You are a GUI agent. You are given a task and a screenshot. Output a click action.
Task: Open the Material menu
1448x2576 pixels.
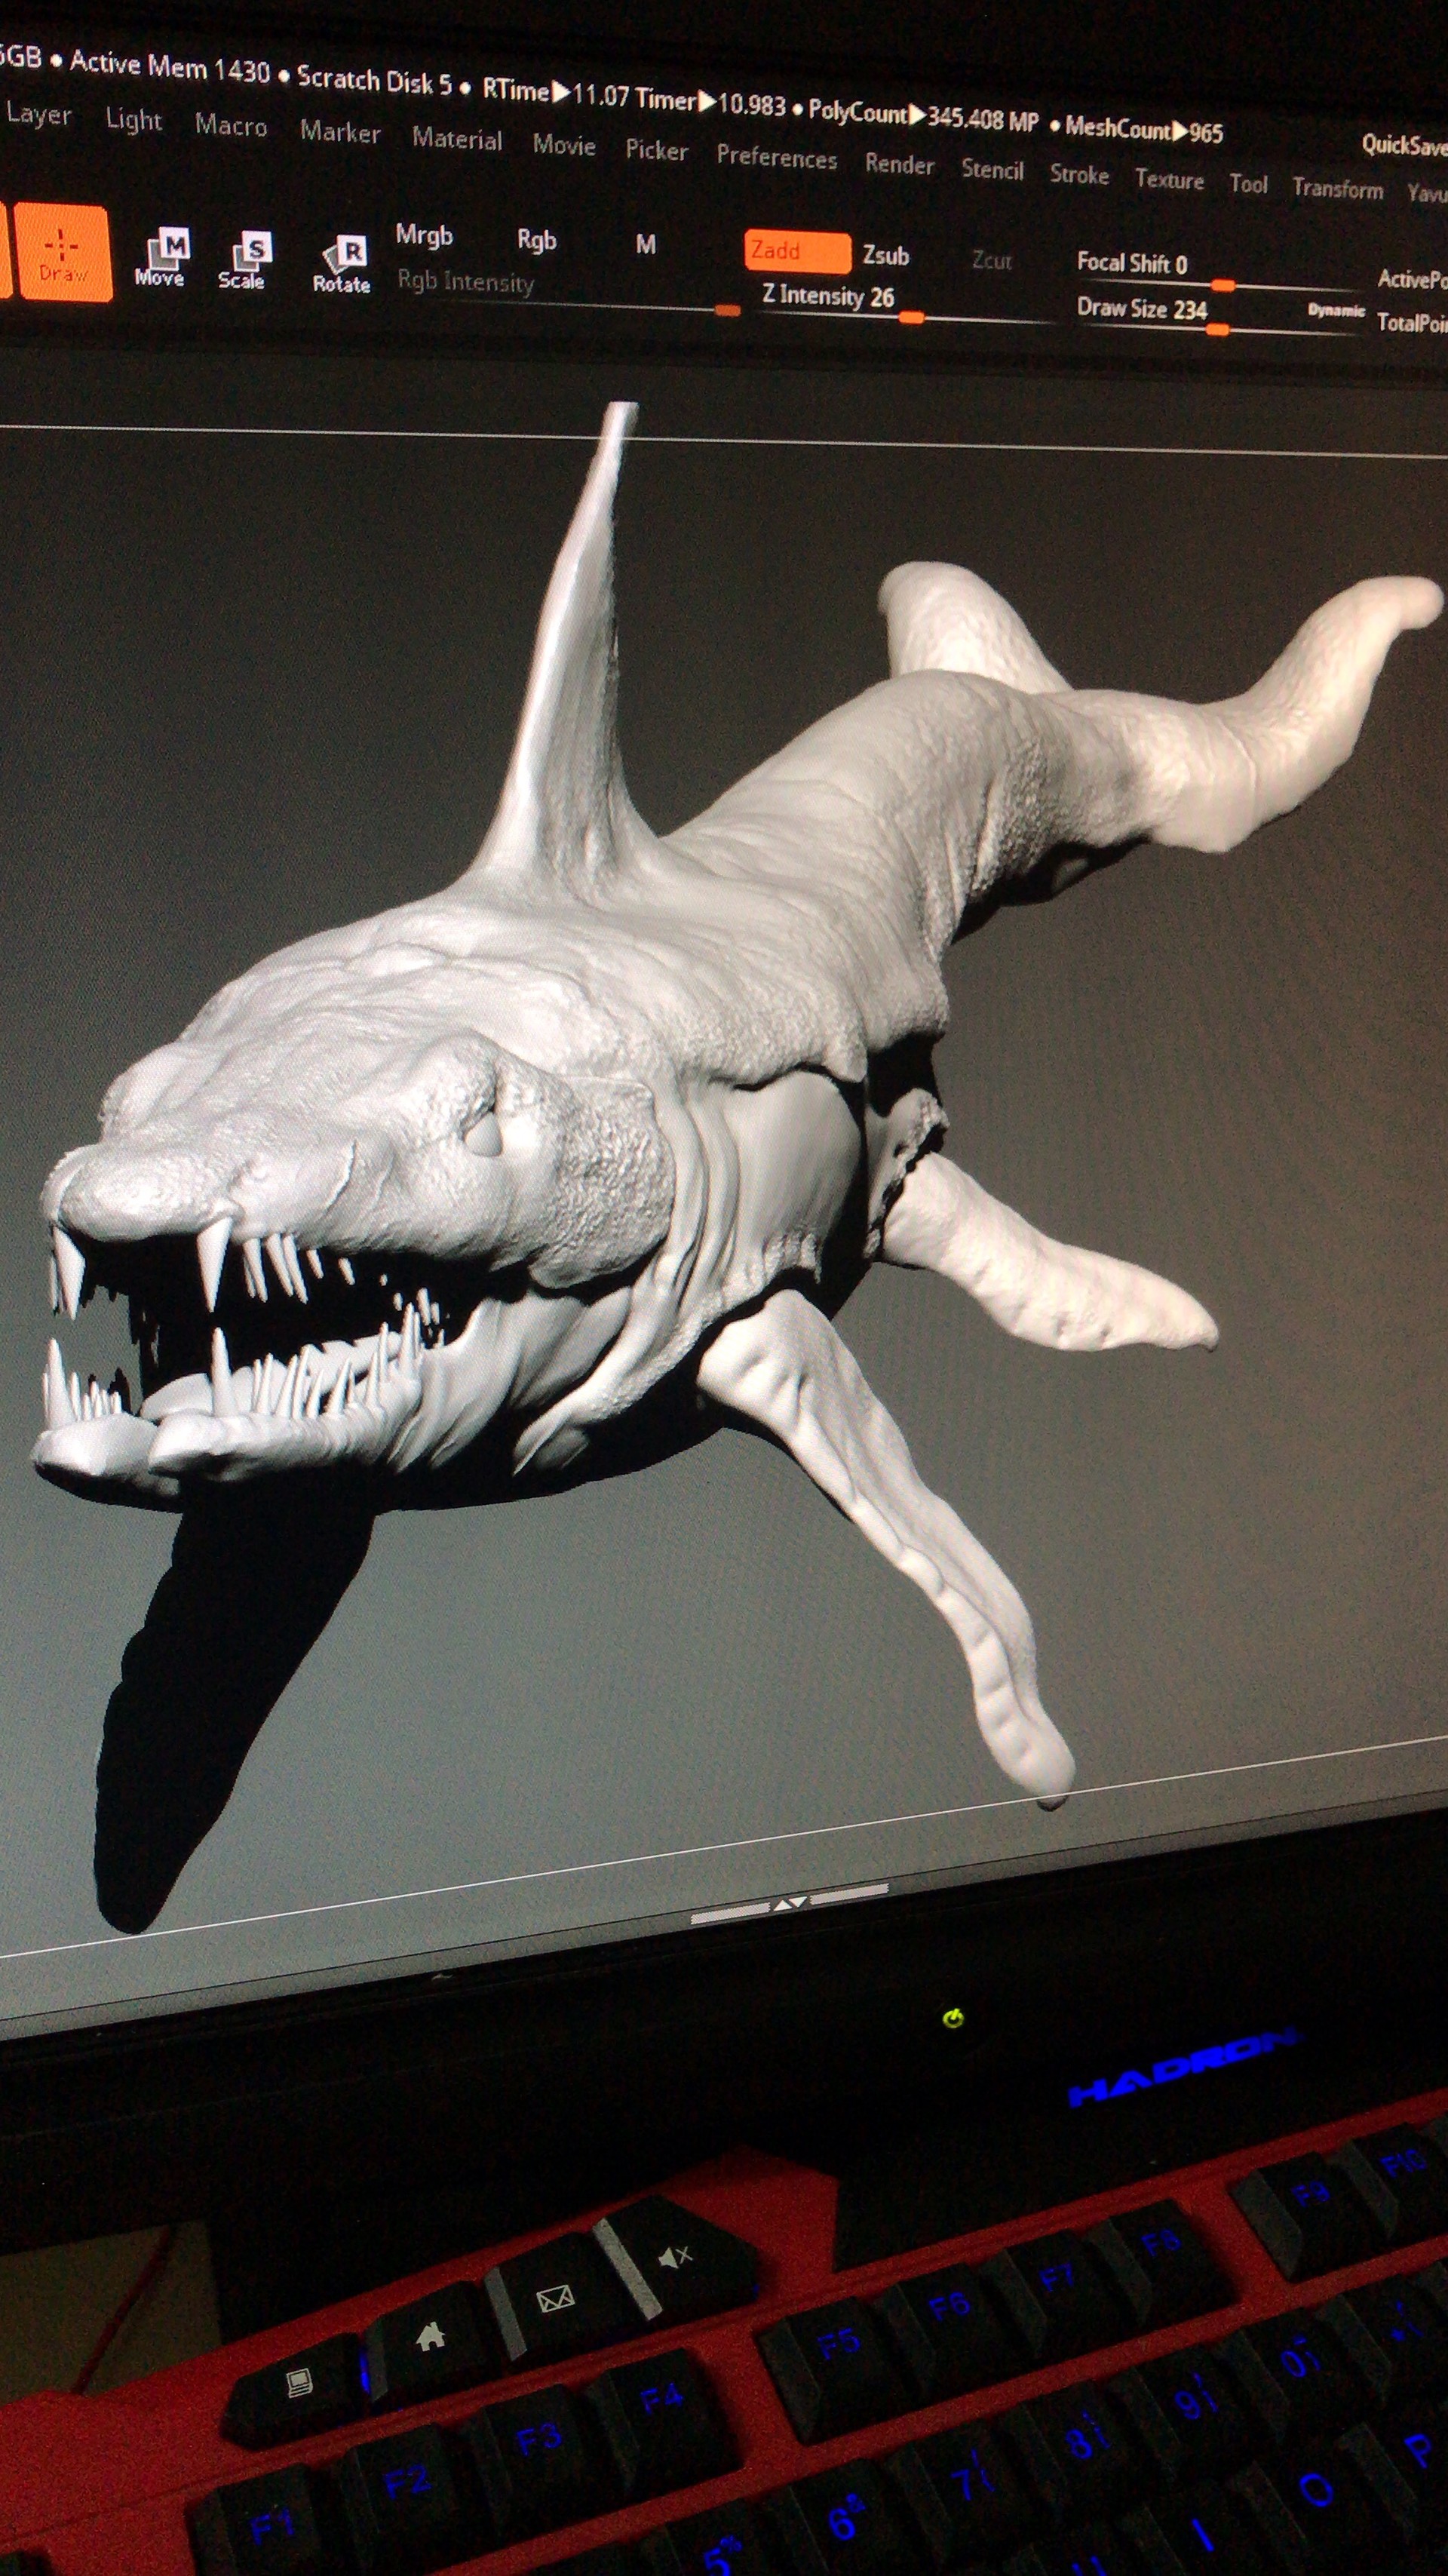click(457, 139)
